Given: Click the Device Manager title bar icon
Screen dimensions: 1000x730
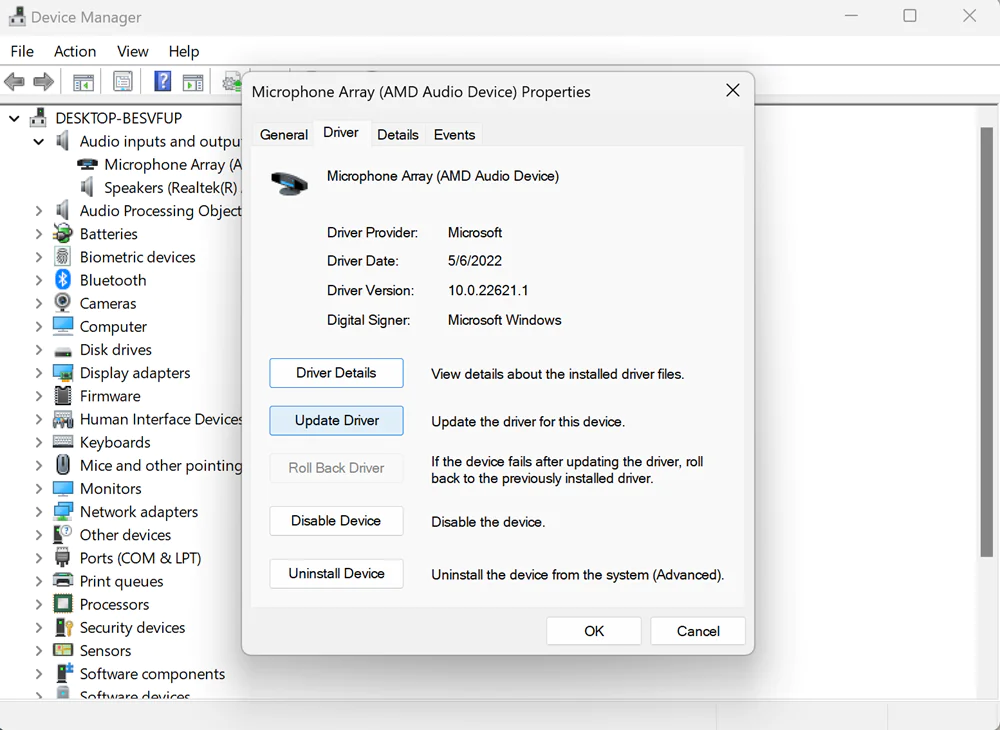Looking at the screenshot, I should click(x=17, y=17).
